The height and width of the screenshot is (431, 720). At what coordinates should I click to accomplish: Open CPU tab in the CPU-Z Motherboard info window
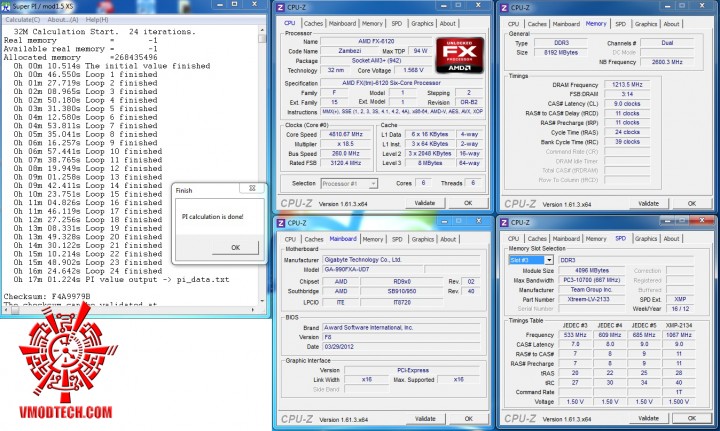pyautogui.click(x=290, y=239)
